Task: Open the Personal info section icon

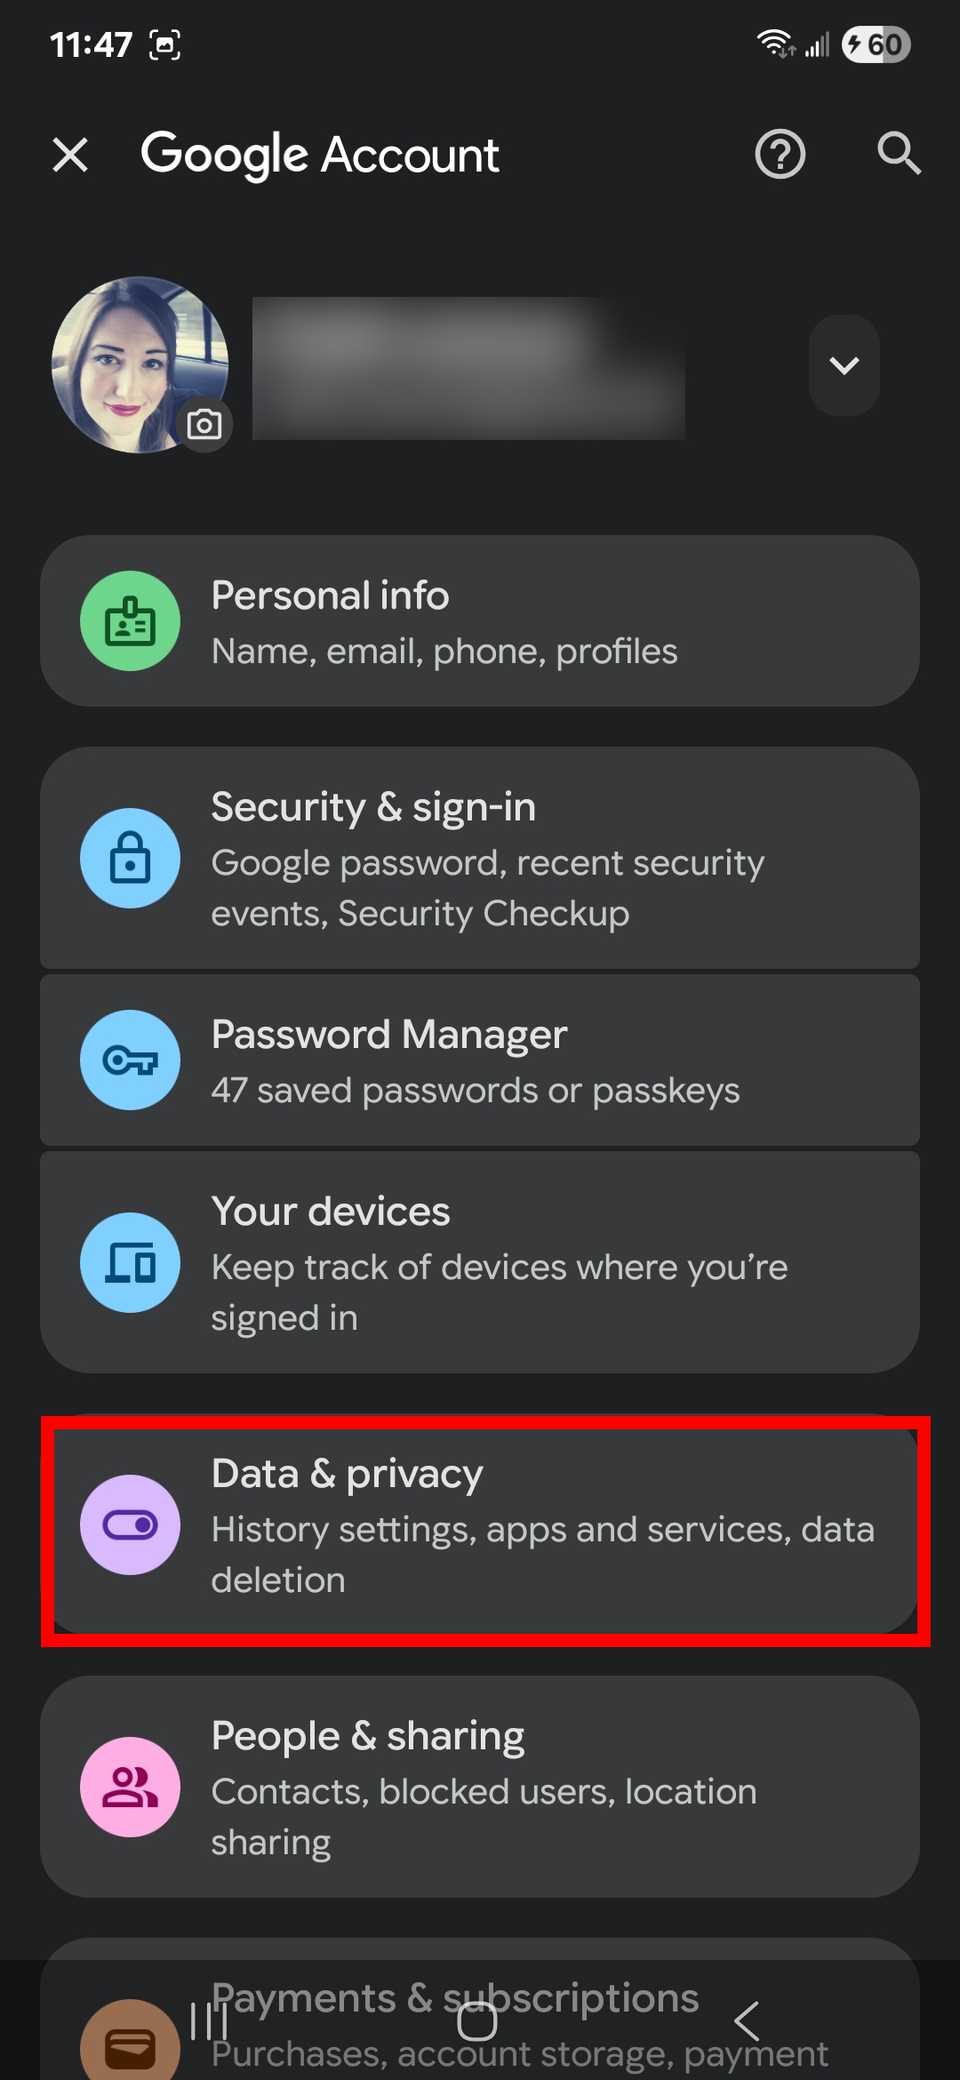Action: [x=130, y=621]
